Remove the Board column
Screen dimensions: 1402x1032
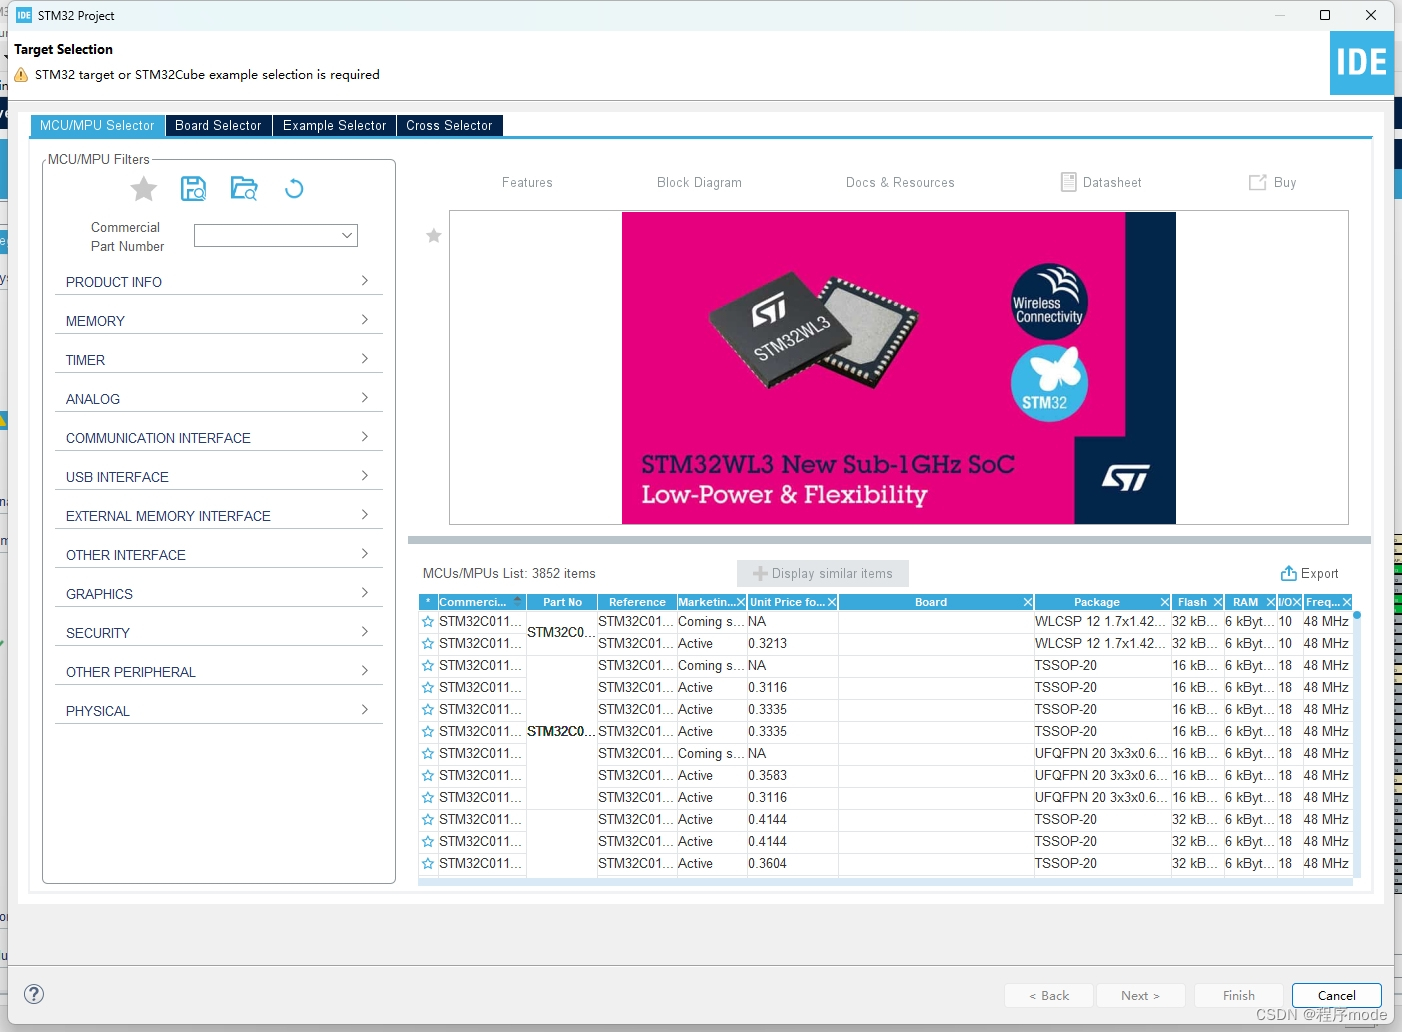(1028, 602)
